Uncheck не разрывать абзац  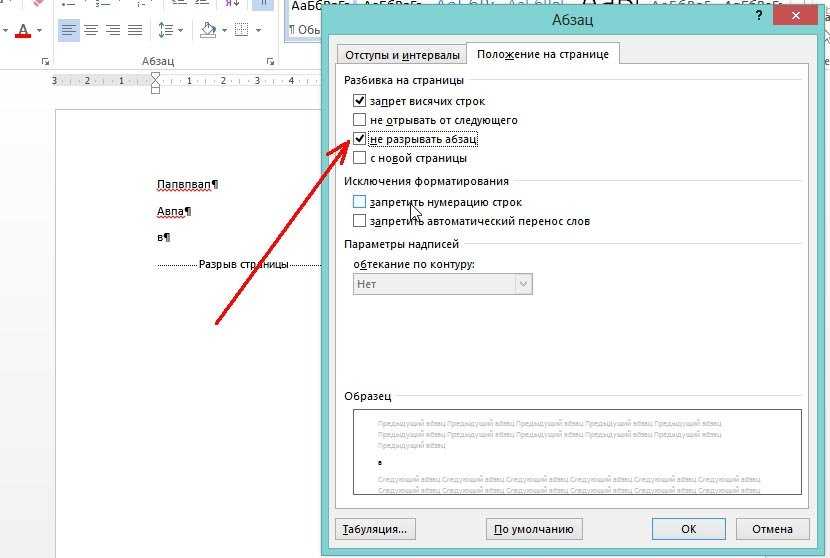pos(359,139)
